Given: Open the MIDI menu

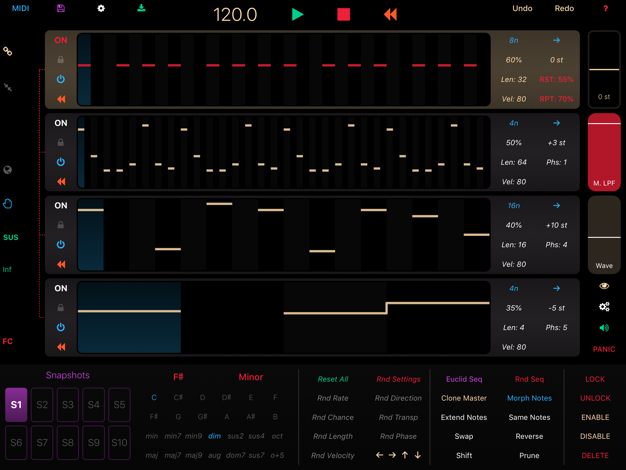Looking at the screenshot, I should pyautogui.click(x=20, y=9).
